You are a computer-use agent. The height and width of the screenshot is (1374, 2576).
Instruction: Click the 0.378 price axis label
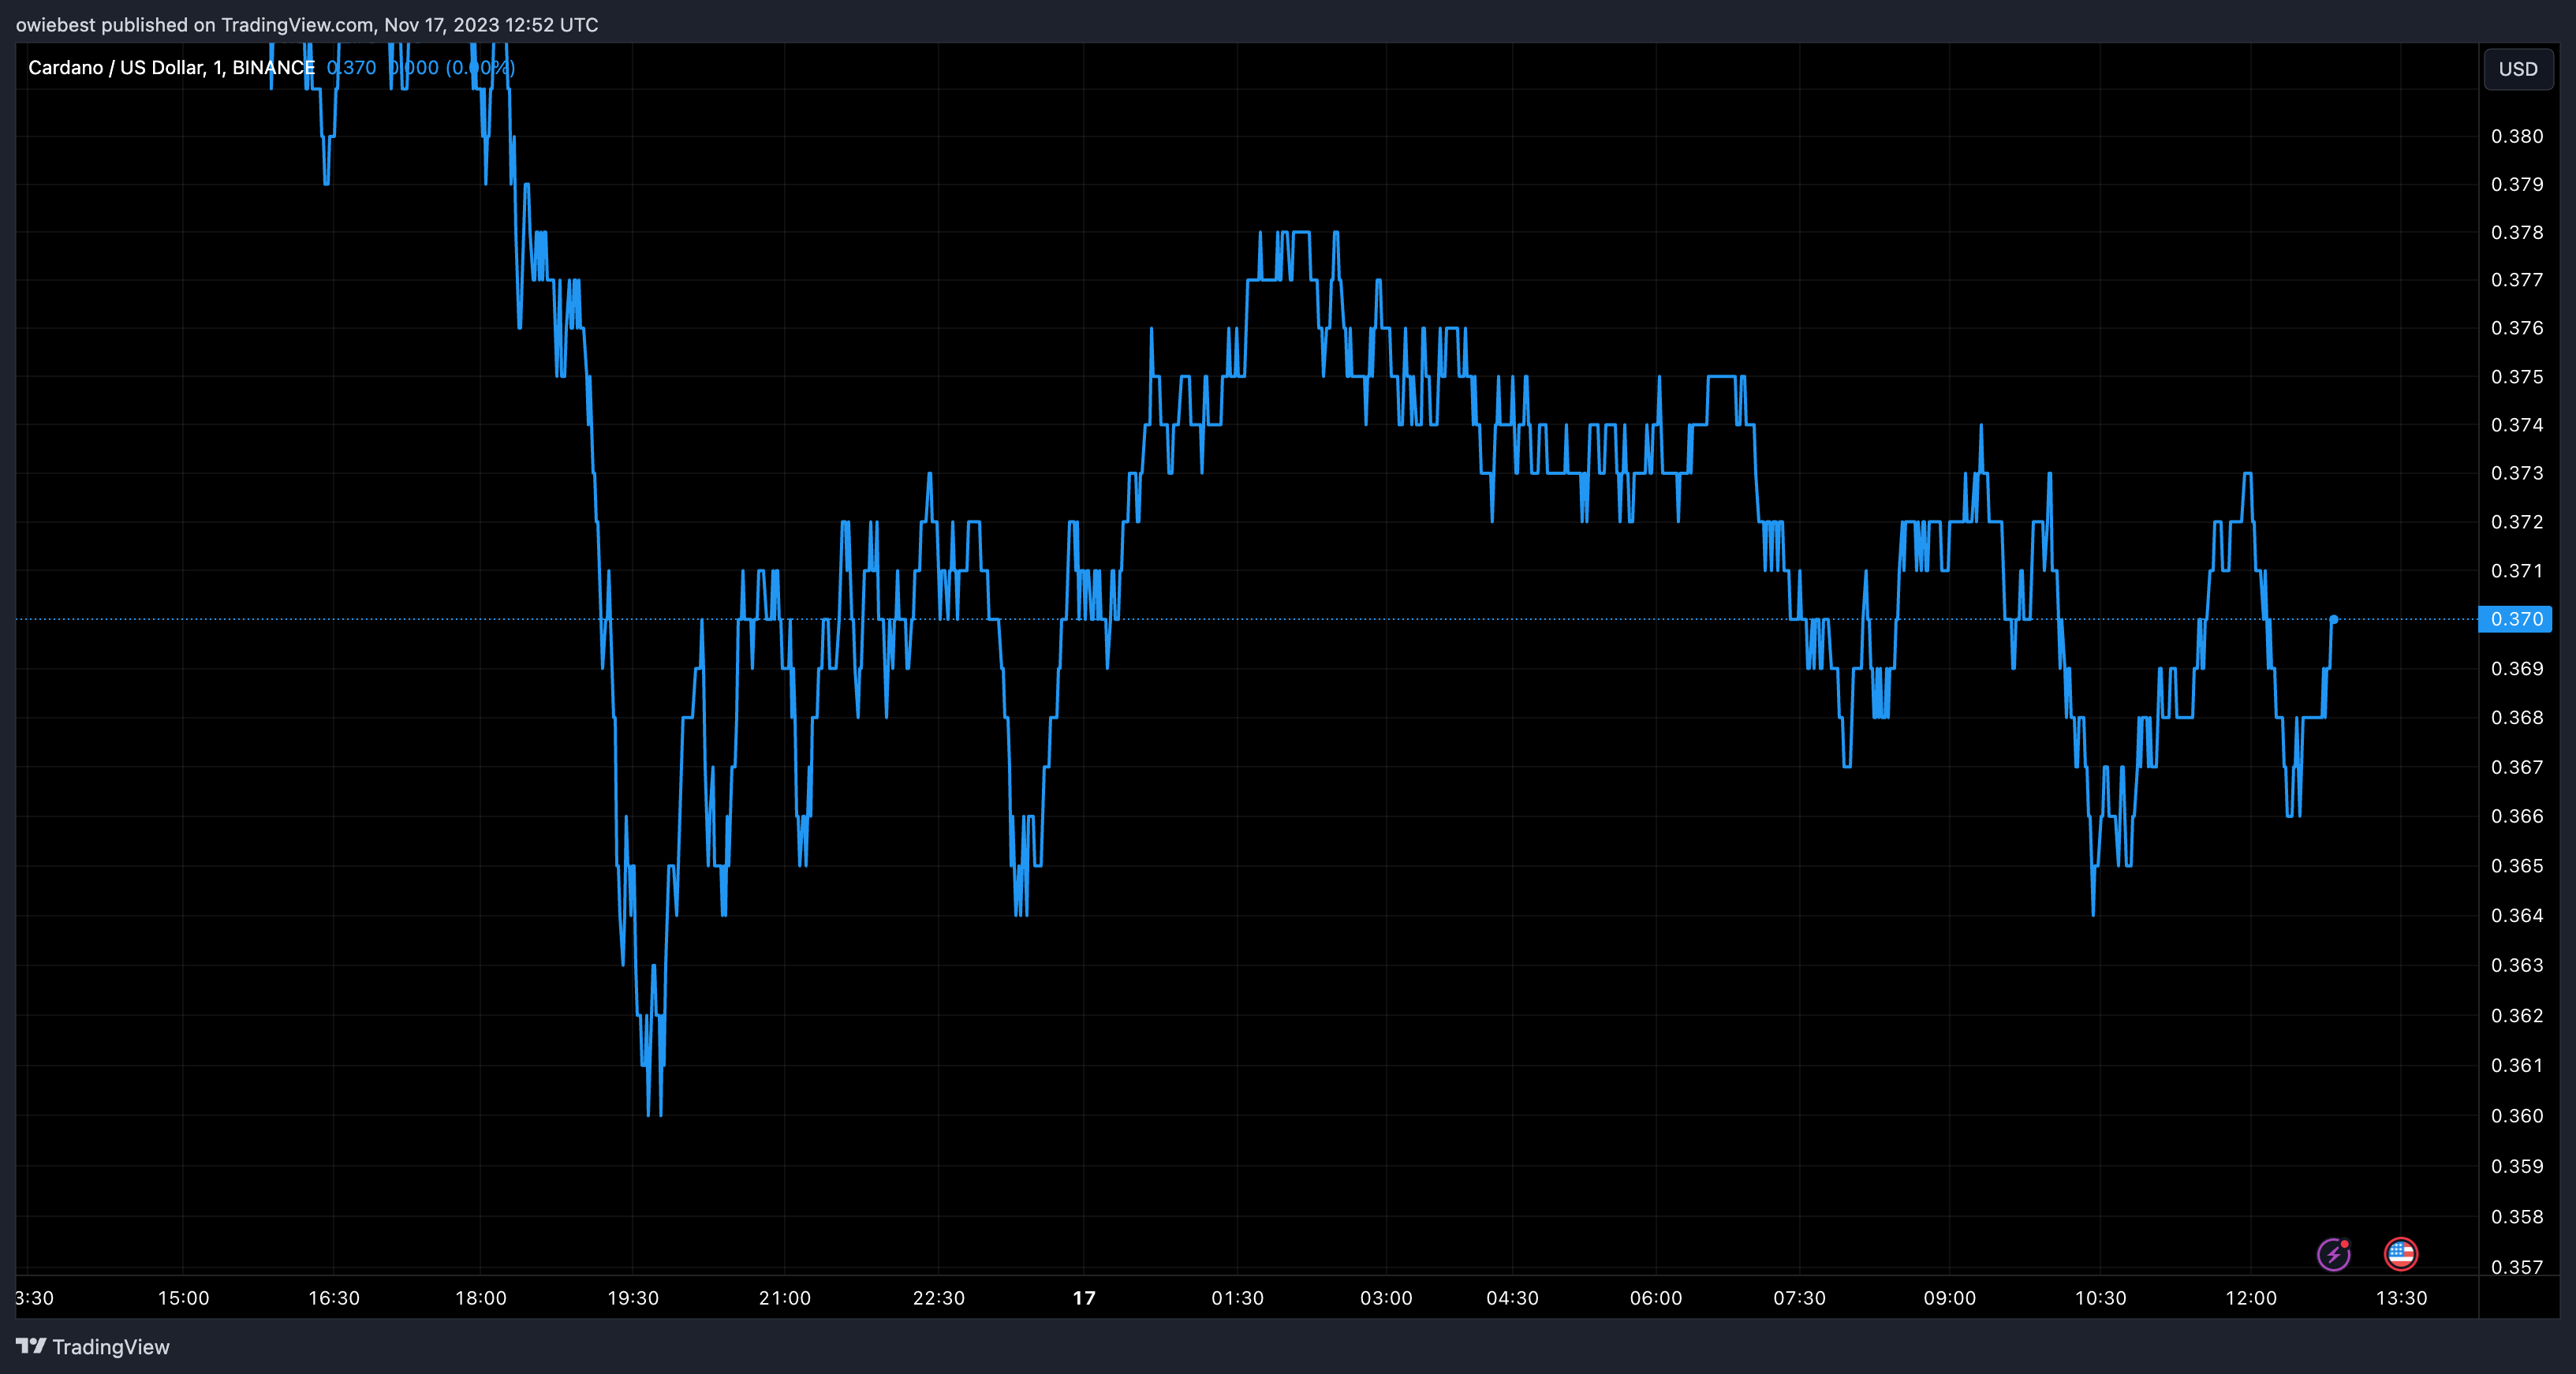click(2517, 232)
